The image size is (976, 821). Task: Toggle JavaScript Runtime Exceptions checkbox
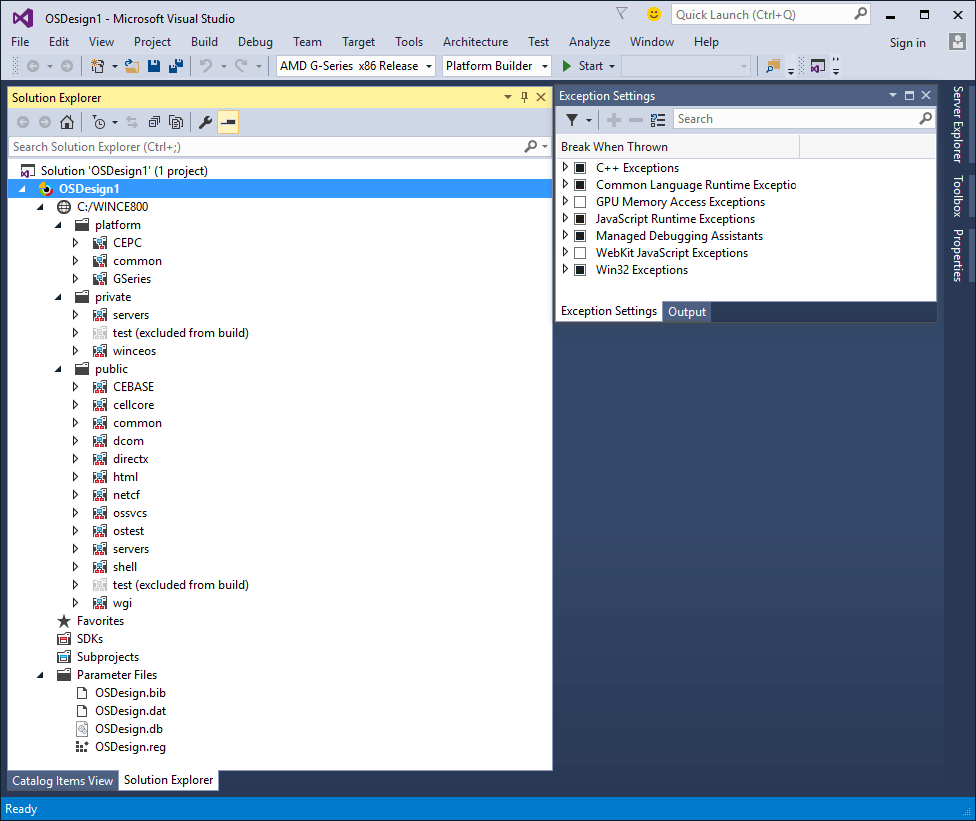(x=580, y=219)
